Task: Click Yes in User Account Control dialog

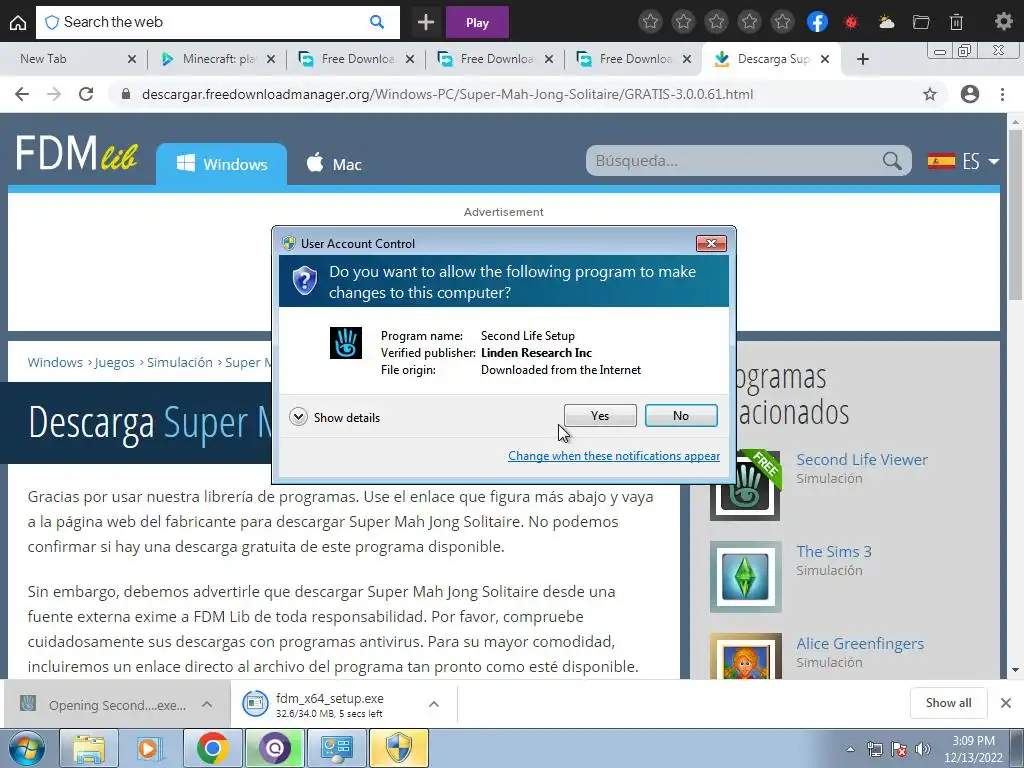Action: tap(600, 415)
